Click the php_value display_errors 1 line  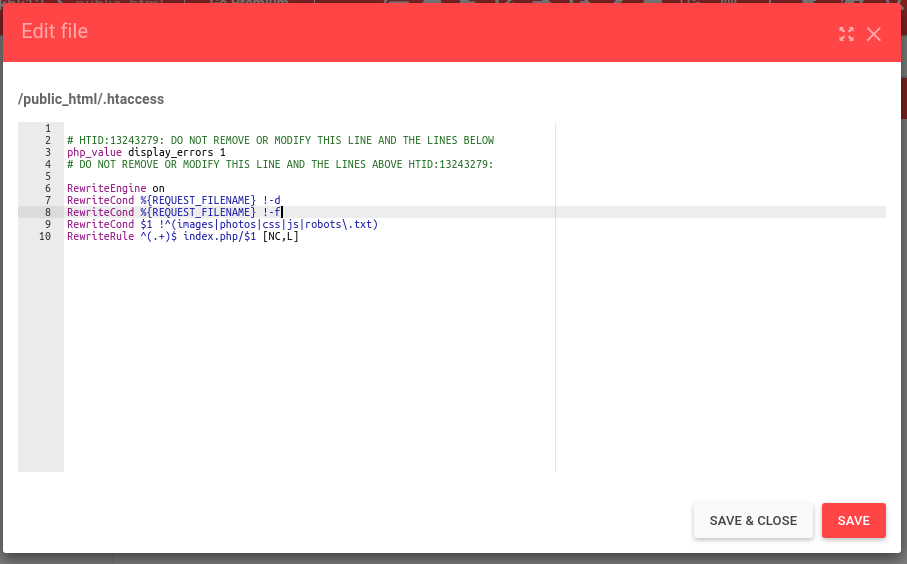146,152
